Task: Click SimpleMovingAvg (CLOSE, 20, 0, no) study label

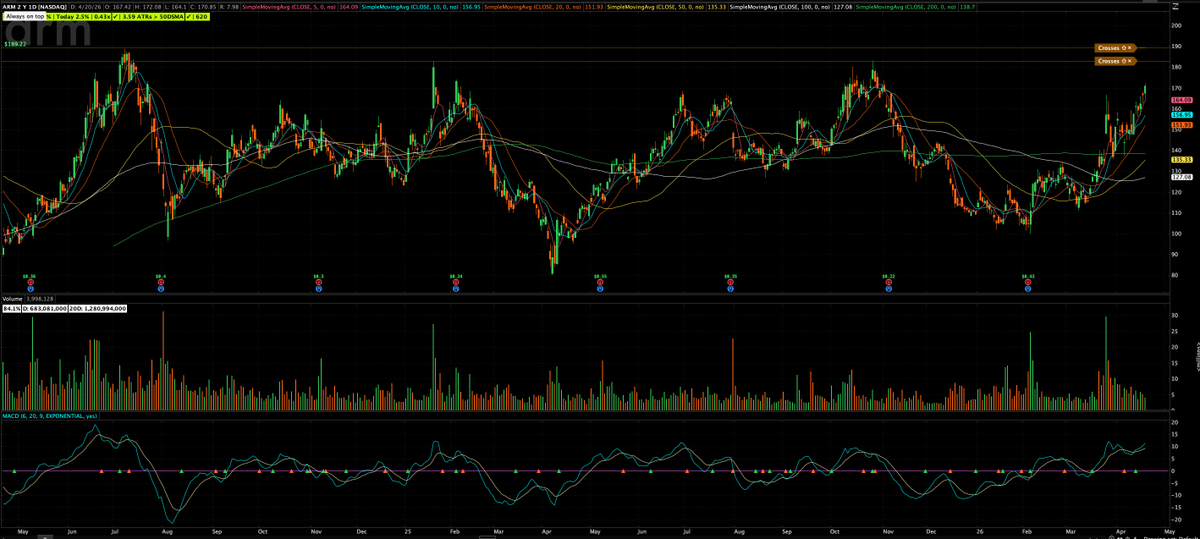Action: pyautogui.click(x=532, y=7)
